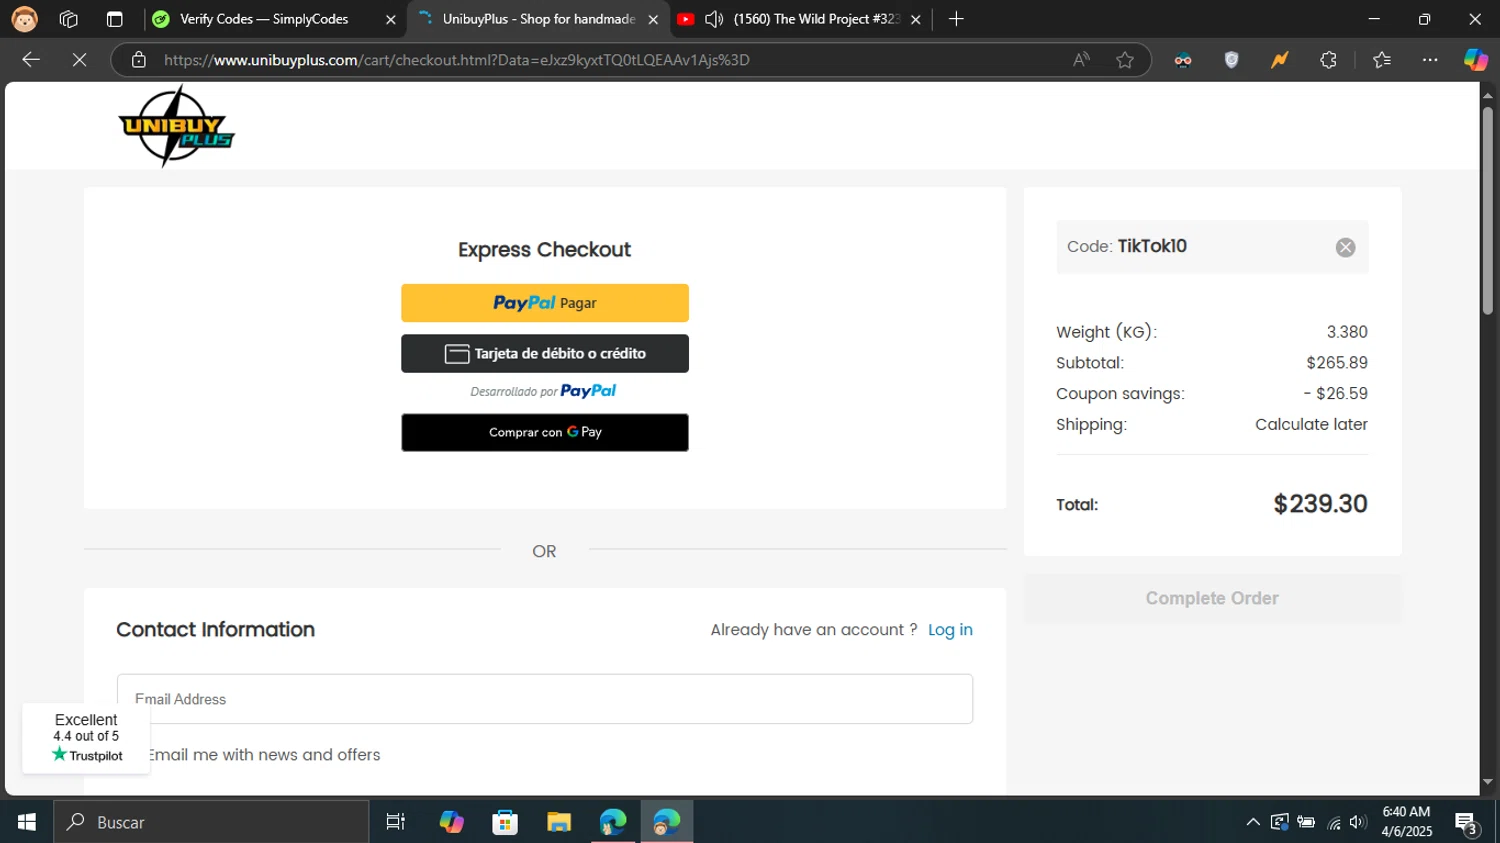
Task: Stop loading the page
Action: 80,60
